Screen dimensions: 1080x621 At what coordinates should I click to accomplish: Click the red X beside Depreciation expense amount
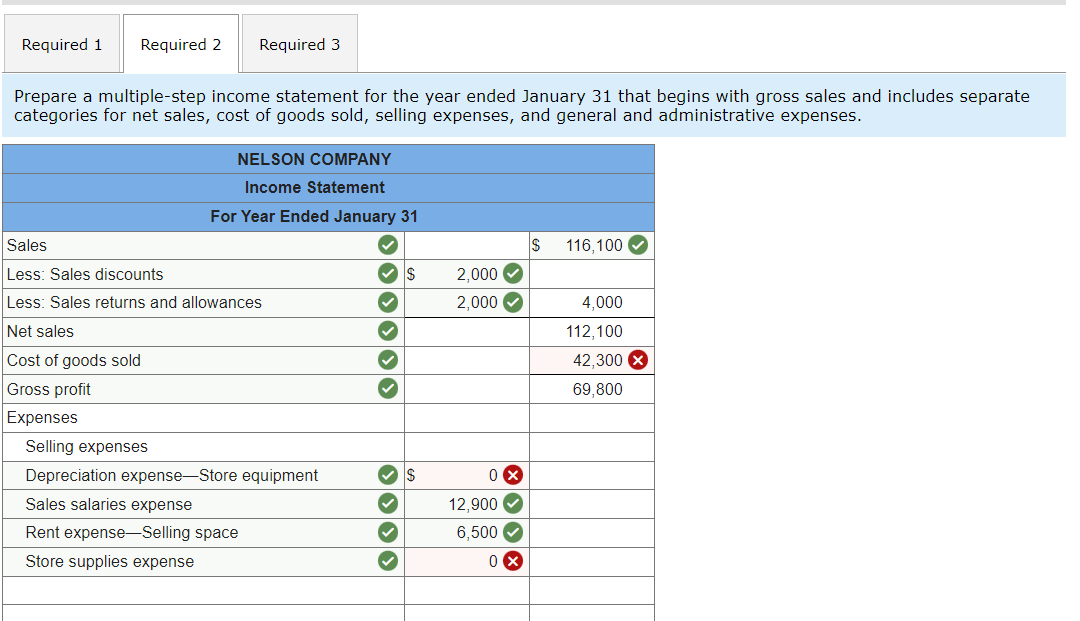pos(513,475)
